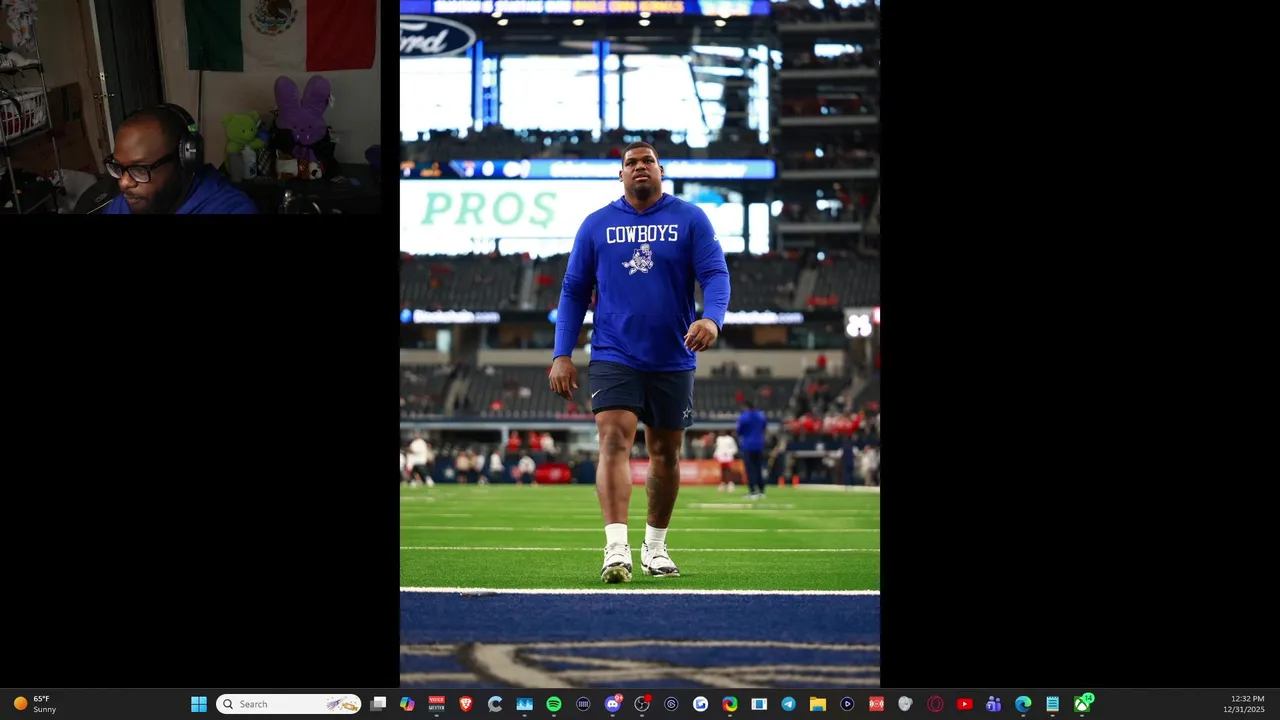Open Brave browser from the taskbar

pos(466,704)
